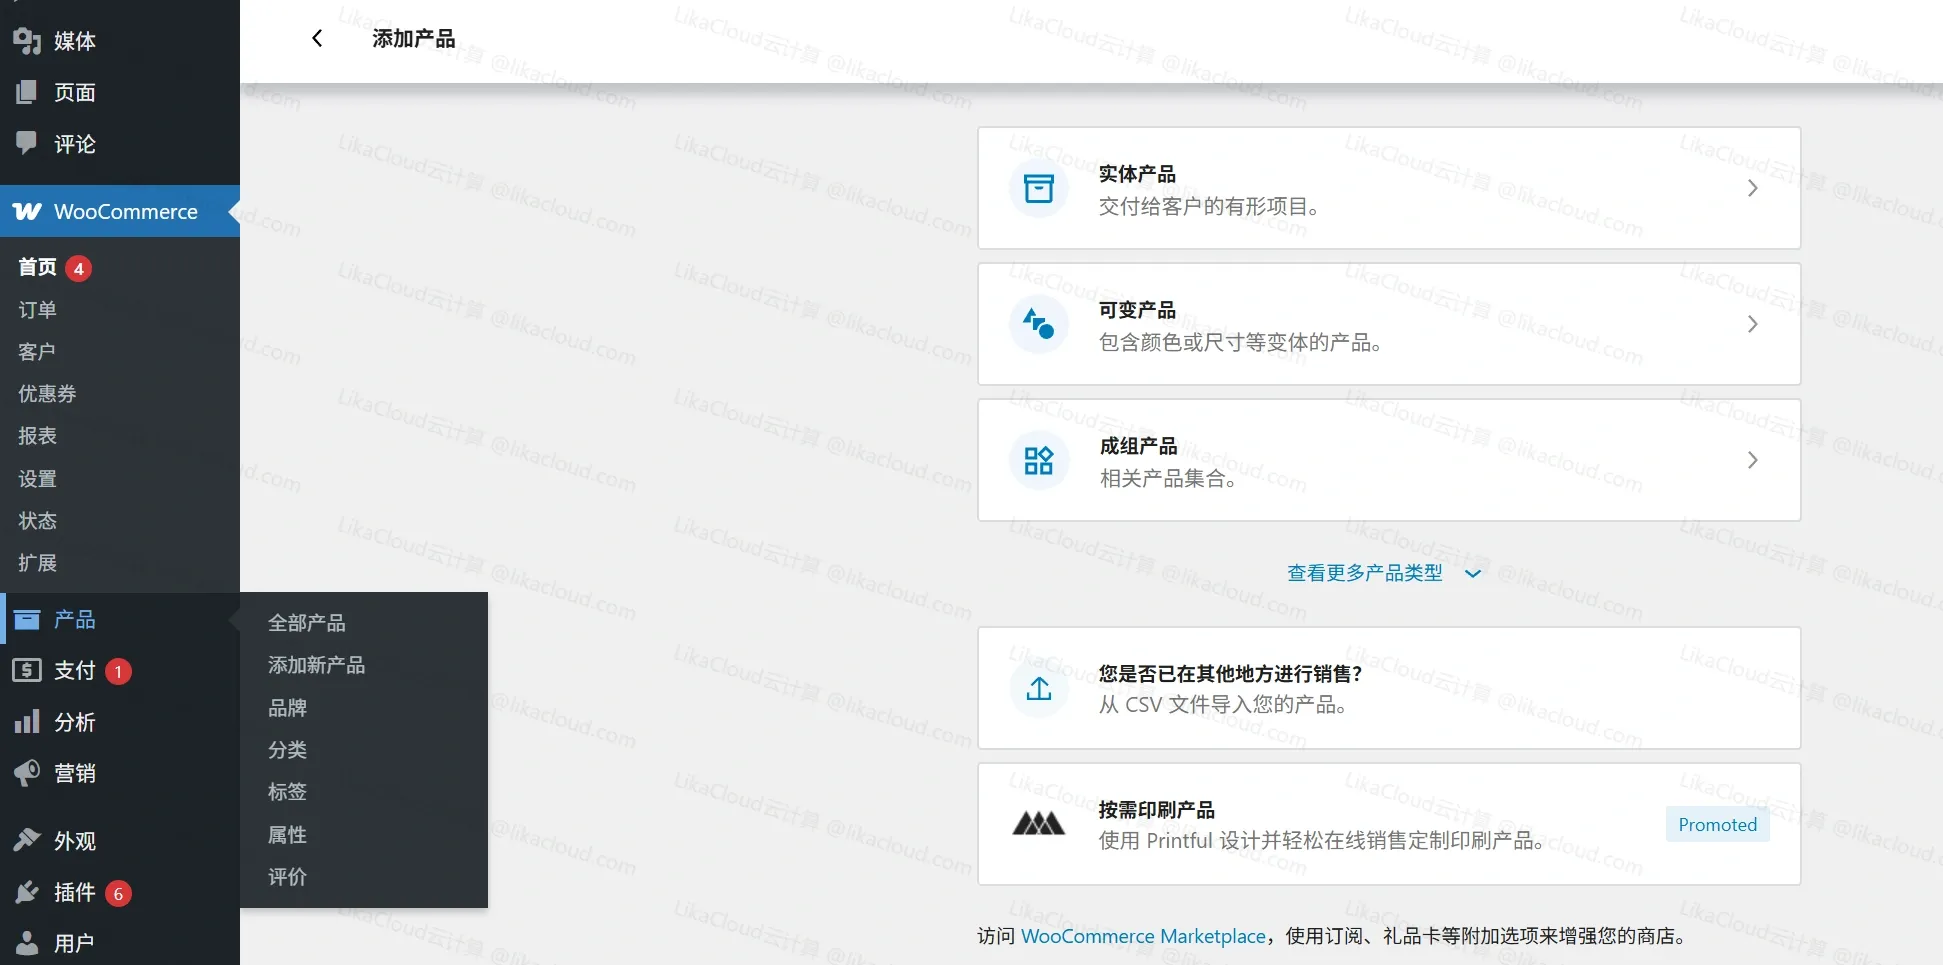The height and width of the screenshot is (965, 1943).
Task: Open the 分析 (Analytics) chart icon
Action: tap(27, 722)
